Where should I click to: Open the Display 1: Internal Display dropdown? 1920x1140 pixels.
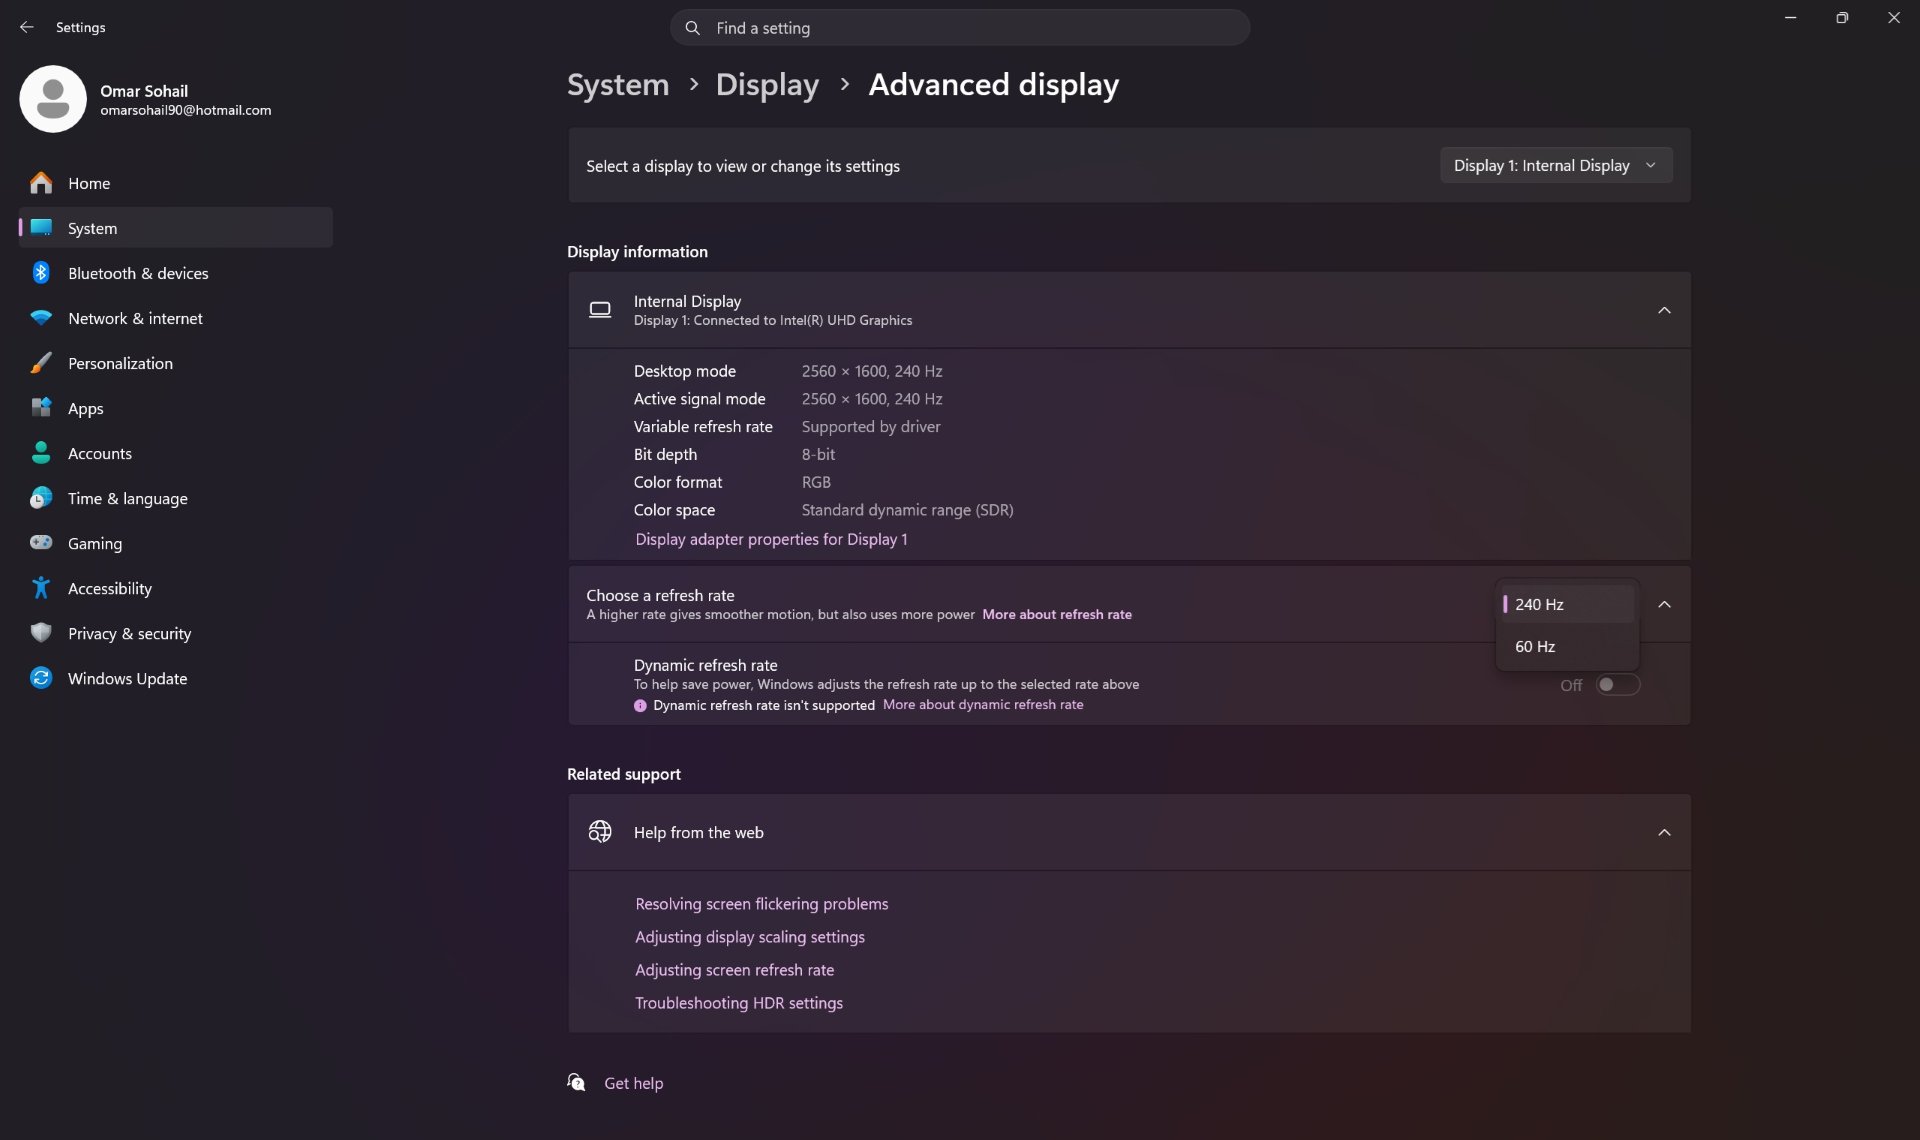click(1556, 165)
